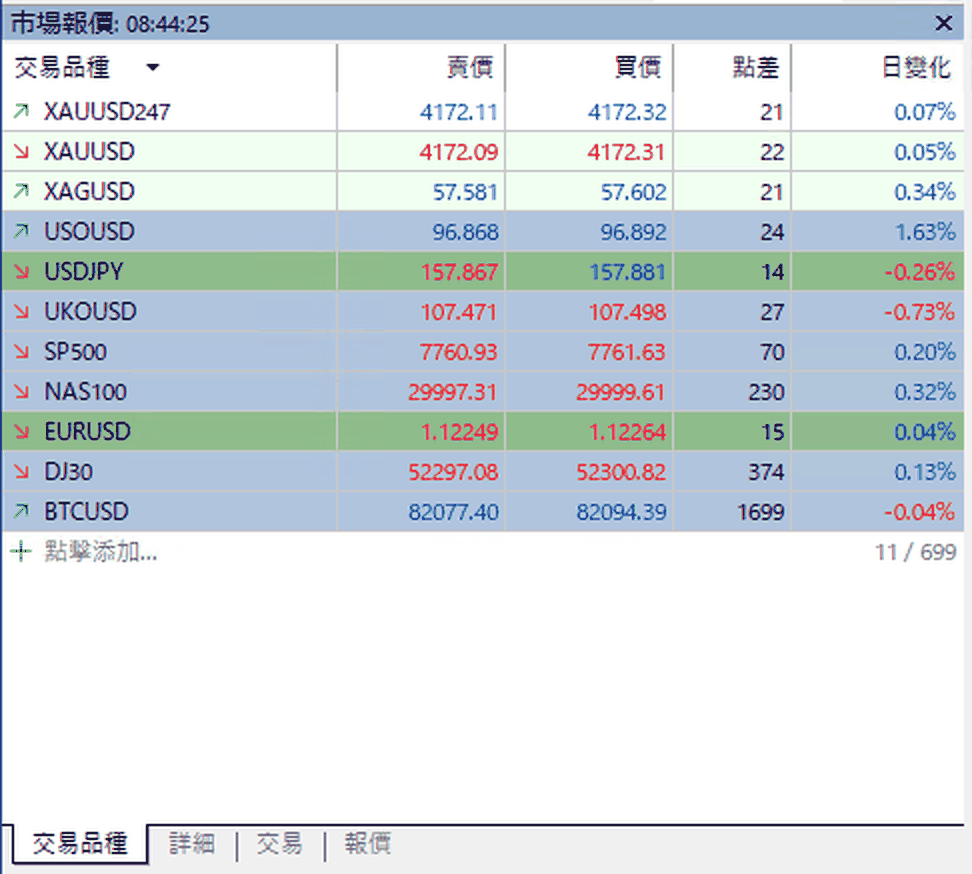The width and height of the screenshot is (972, 874).
Task: Select the DJ30 symbol name
Action: (x=68, y=472)
